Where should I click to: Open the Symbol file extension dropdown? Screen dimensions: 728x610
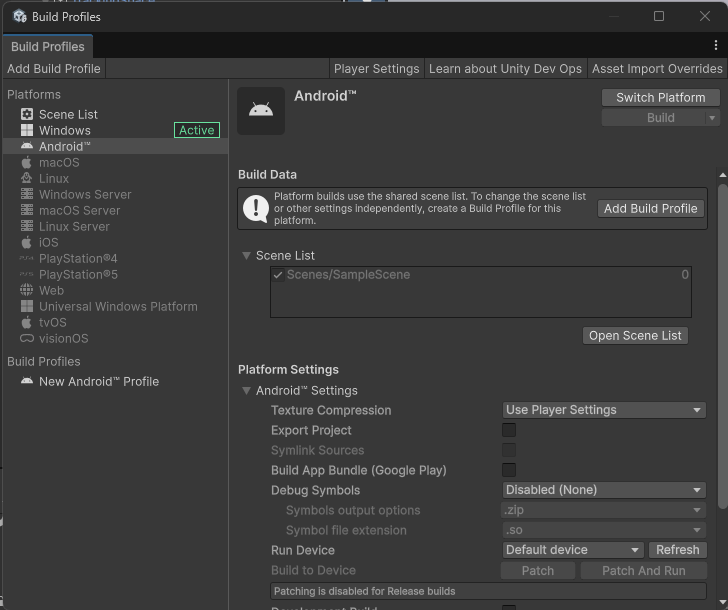click(x=604, y=530)
